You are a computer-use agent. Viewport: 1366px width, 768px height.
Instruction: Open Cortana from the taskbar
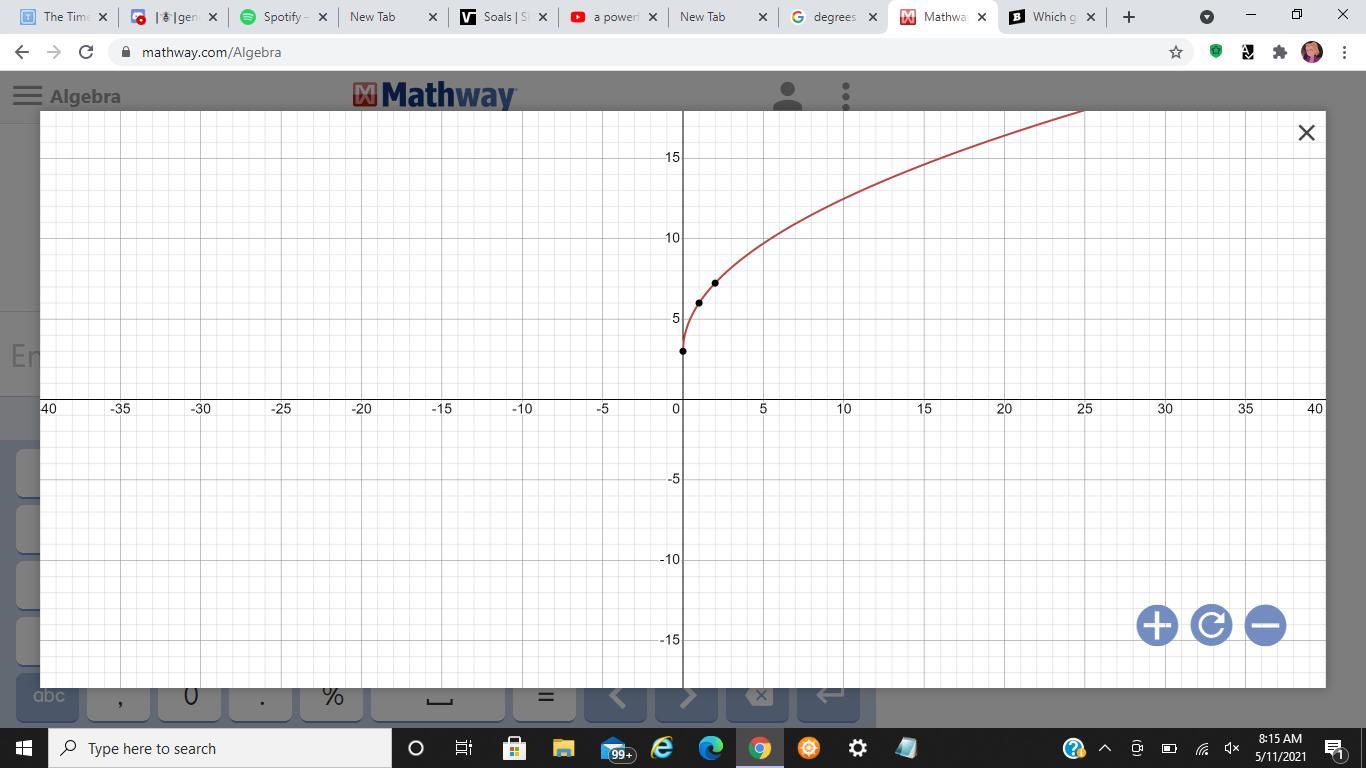click(416, 748)
